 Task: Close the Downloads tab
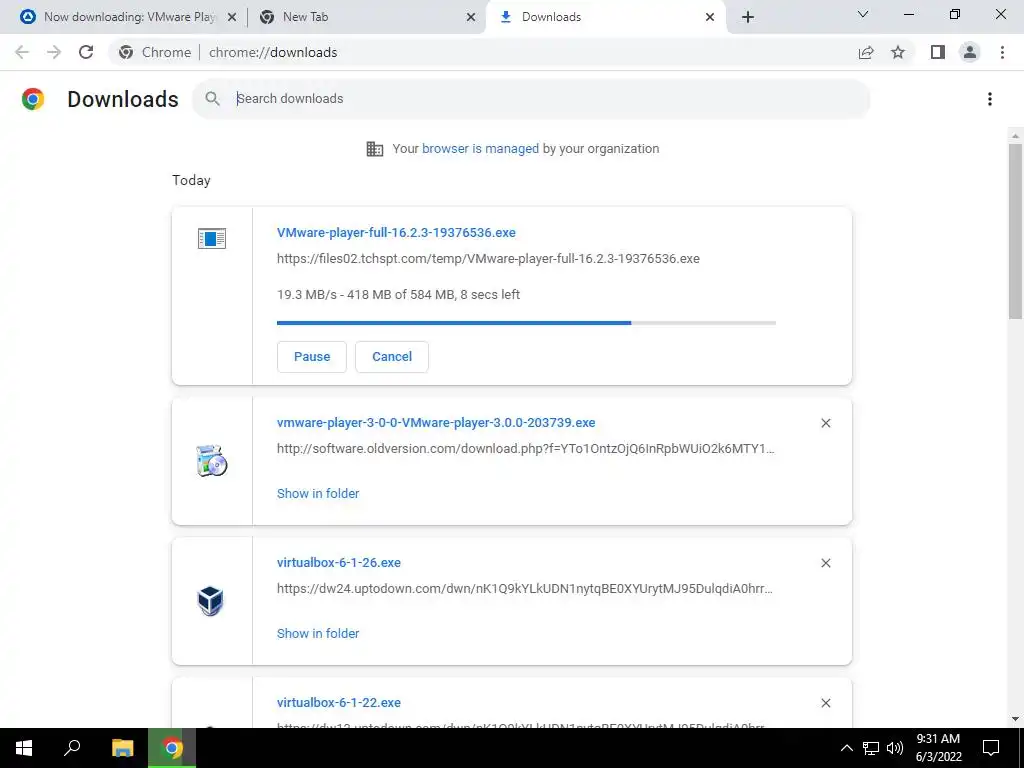(710, 17)
